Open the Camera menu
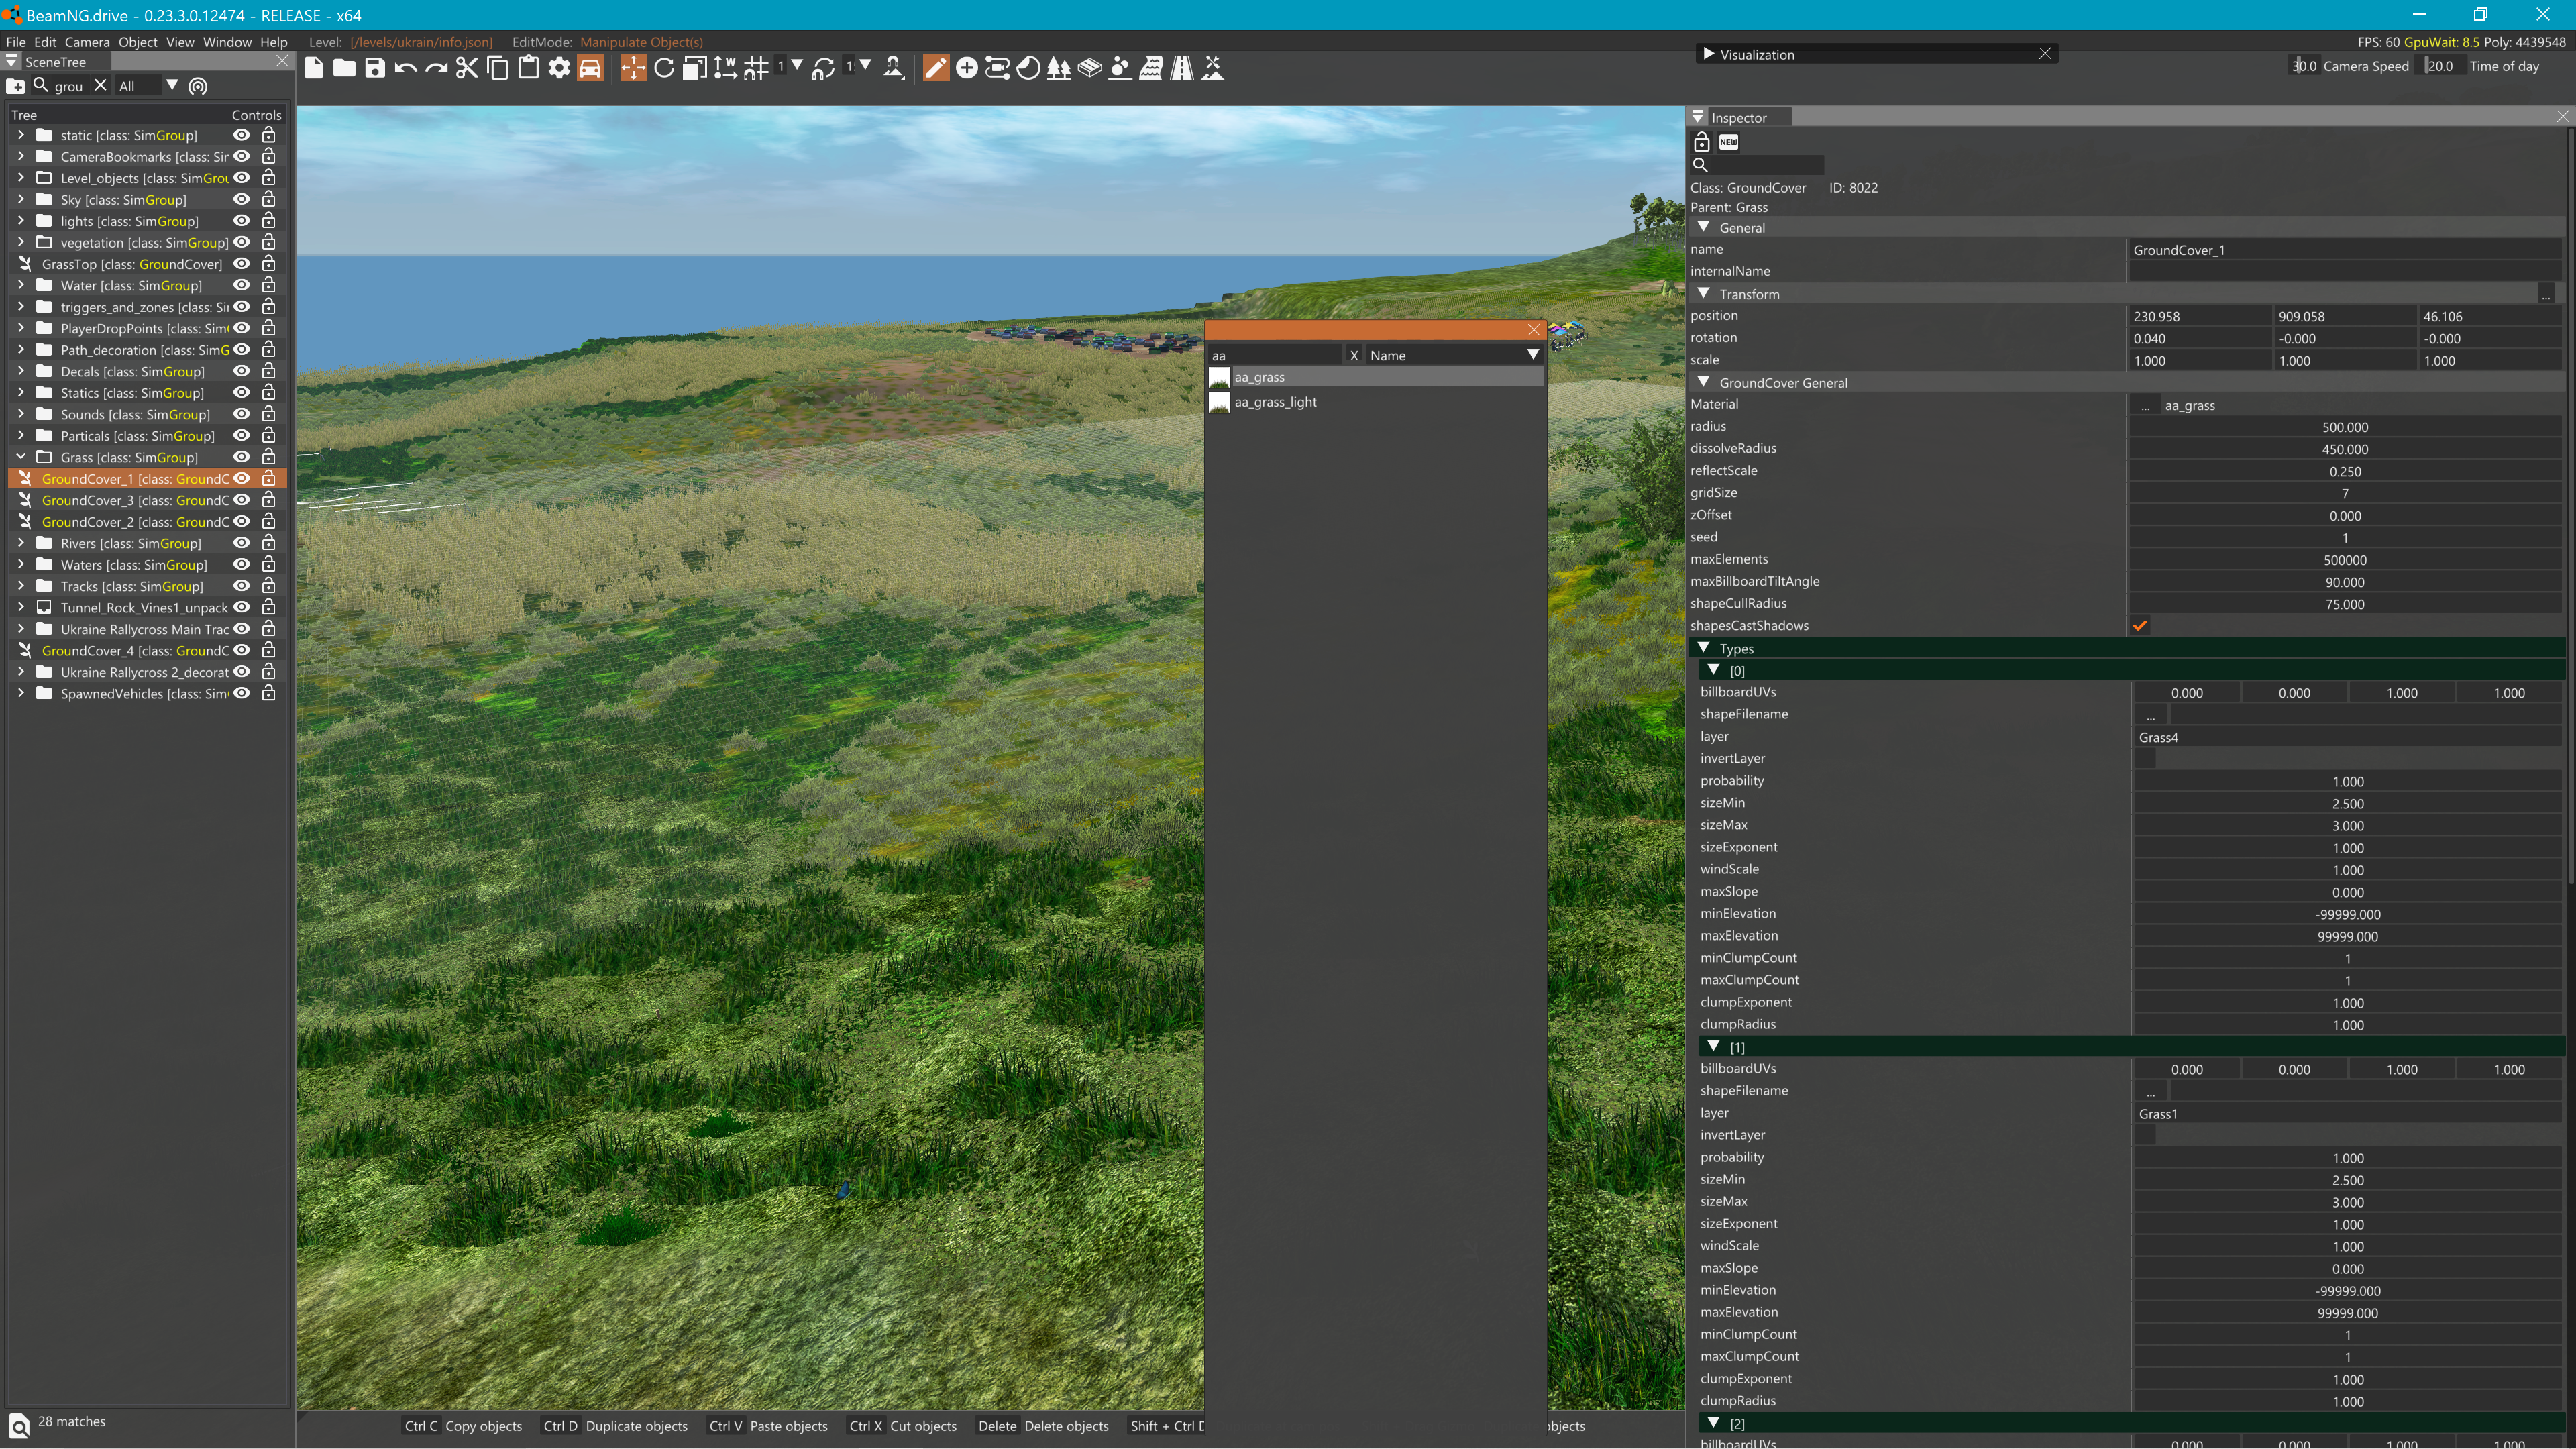The image size is (2576, 1449). point(87,42)
